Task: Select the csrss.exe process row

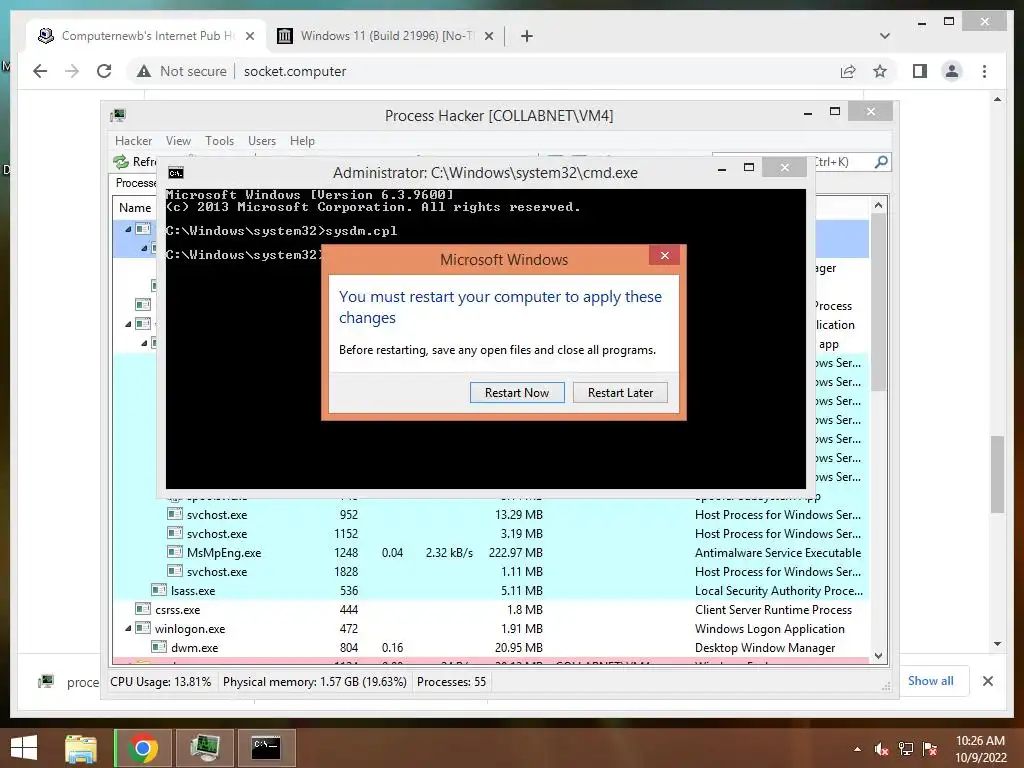Action: coord(490,609)
